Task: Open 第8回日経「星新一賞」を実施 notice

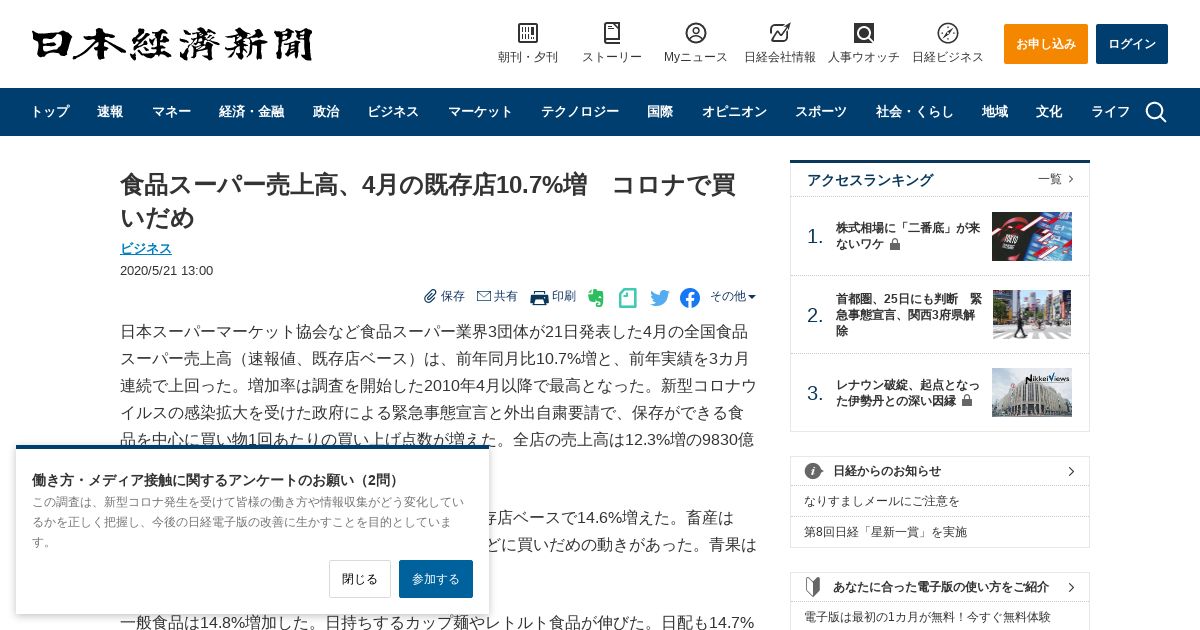Action: 885,532
